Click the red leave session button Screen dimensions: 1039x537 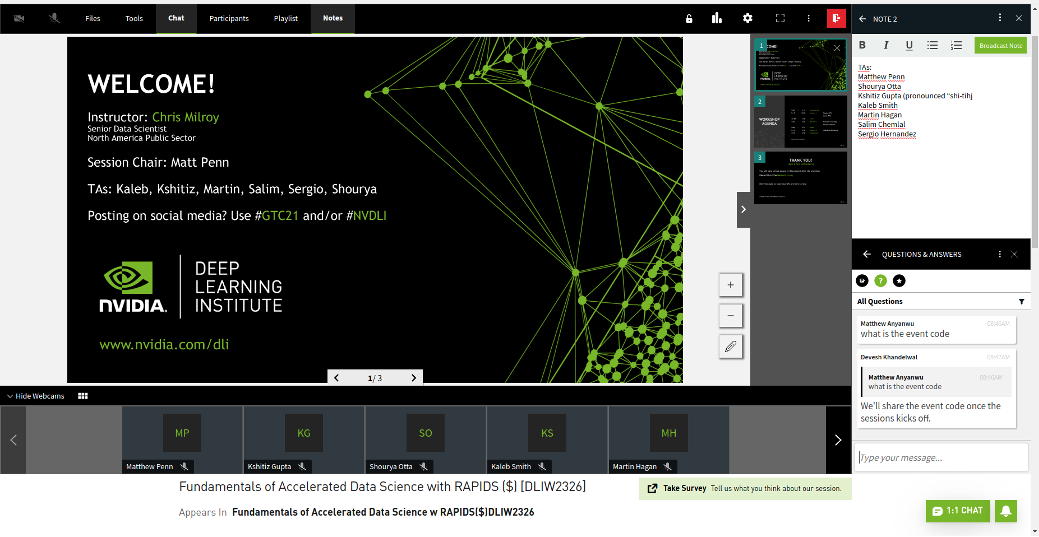[x=837, y=19]
